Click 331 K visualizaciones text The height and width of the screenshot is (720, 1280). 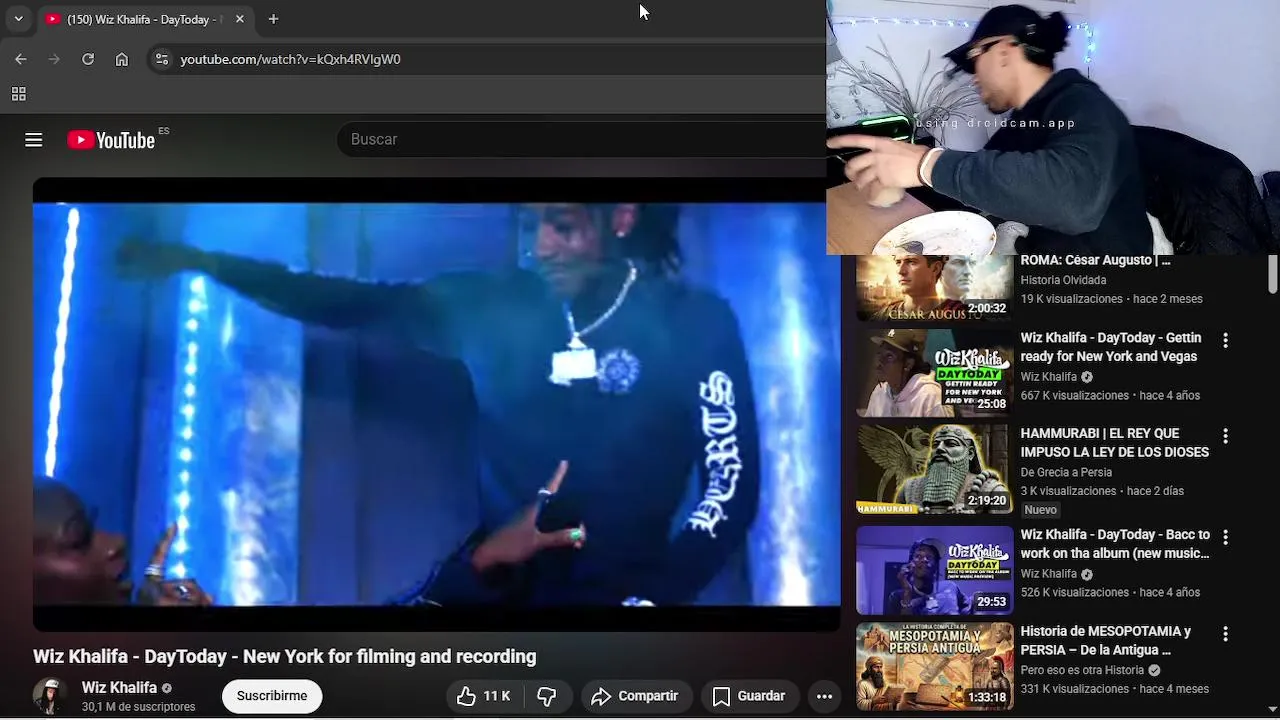click(1074, 689)
